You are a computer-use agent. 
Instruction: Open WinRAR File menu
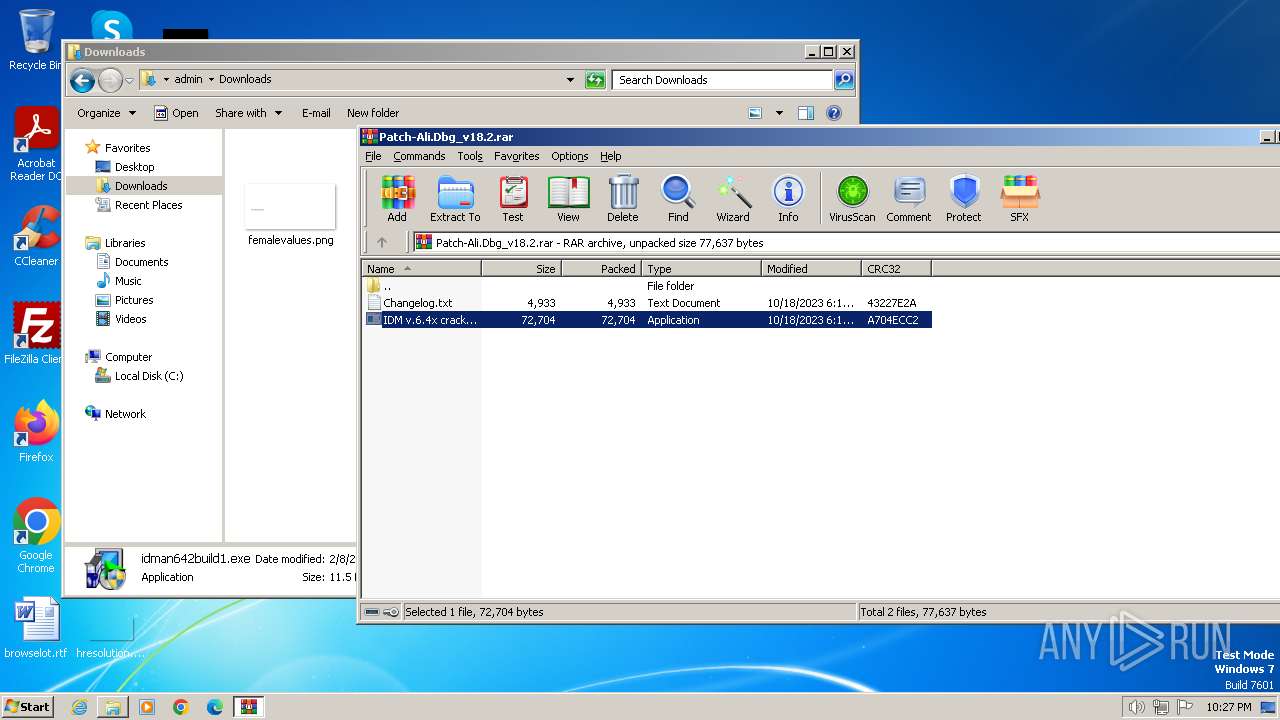click(x=373, y=156)
